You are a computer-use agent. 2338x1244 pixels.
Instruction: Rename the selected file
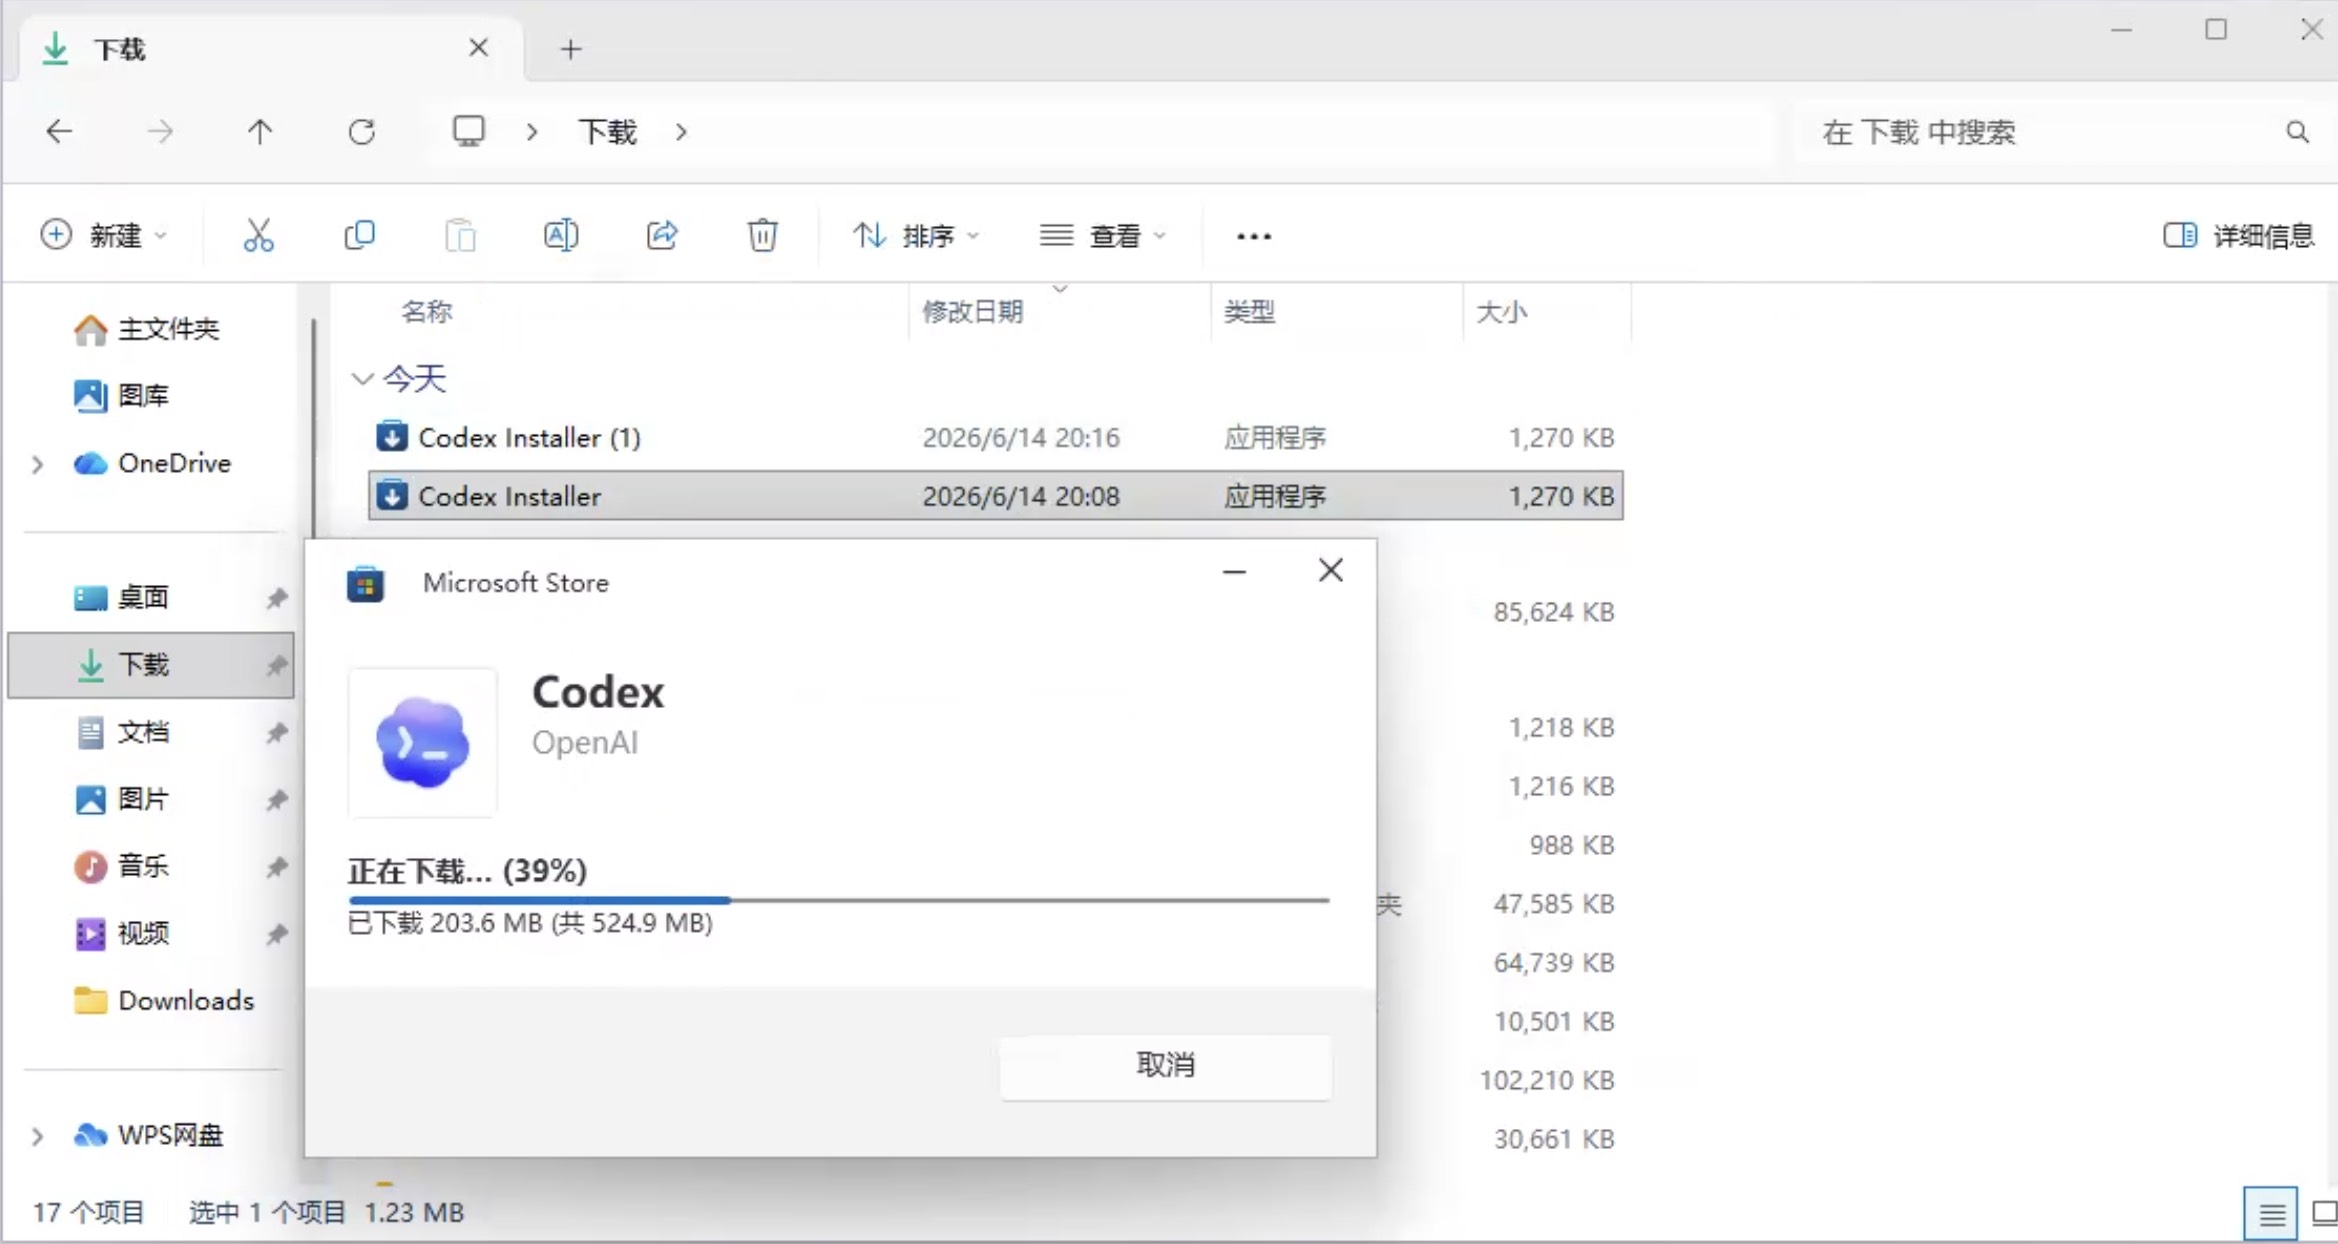[561, 236]
